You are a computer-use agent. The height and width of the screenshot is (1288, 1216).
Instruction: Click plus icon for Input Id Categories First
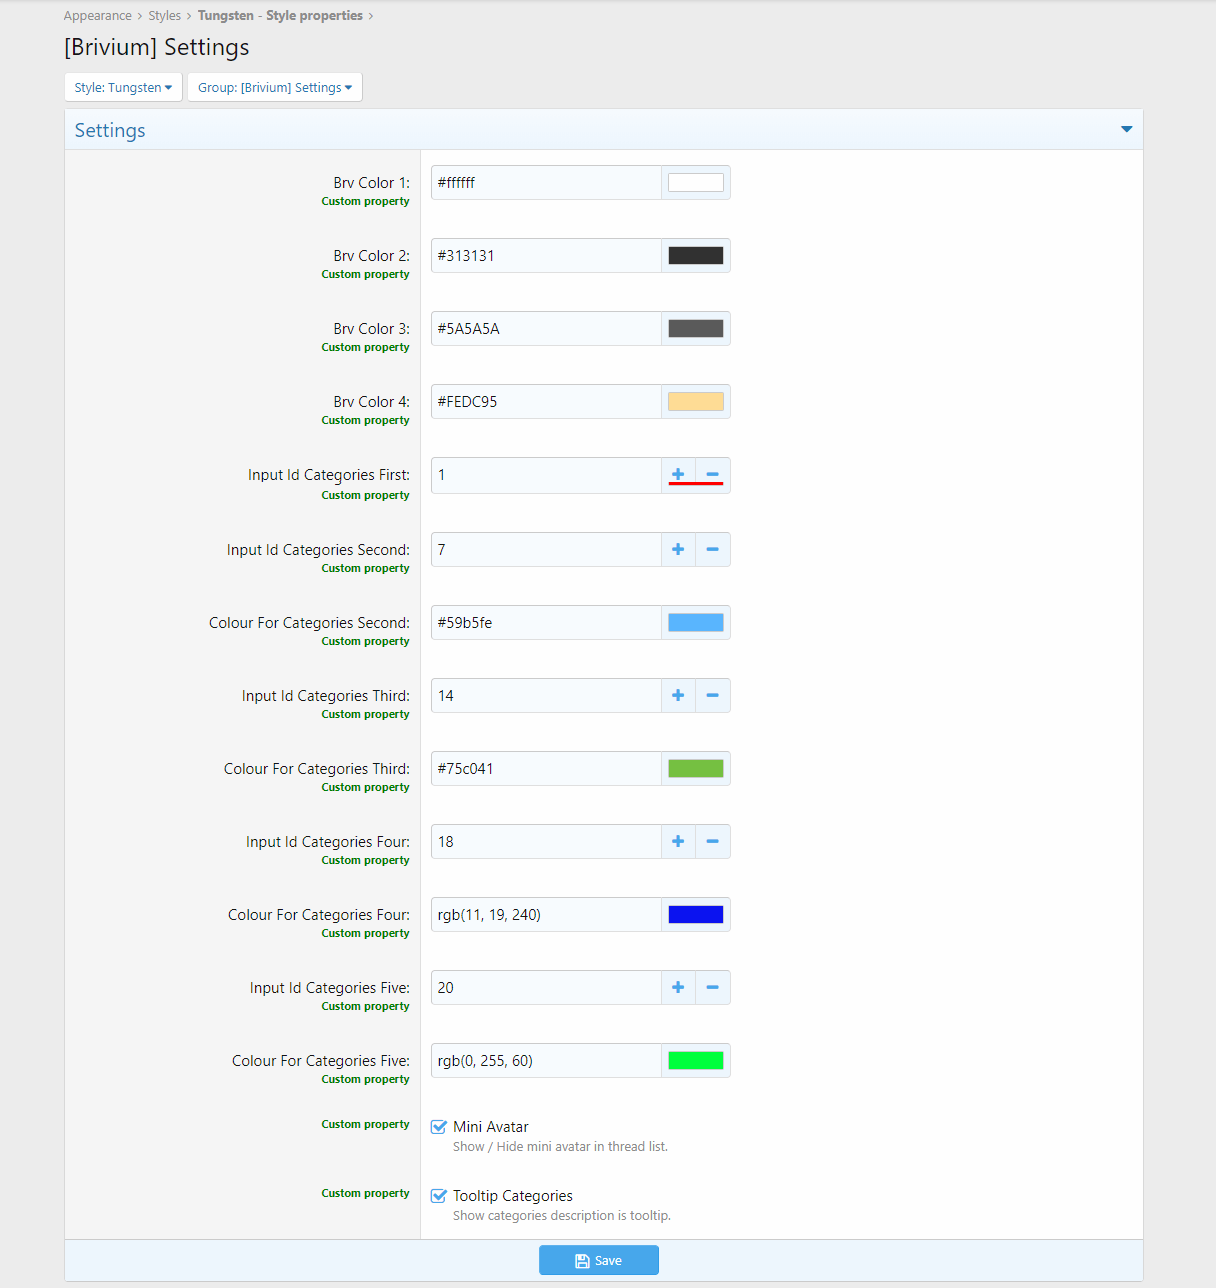(x=678, y=474)
